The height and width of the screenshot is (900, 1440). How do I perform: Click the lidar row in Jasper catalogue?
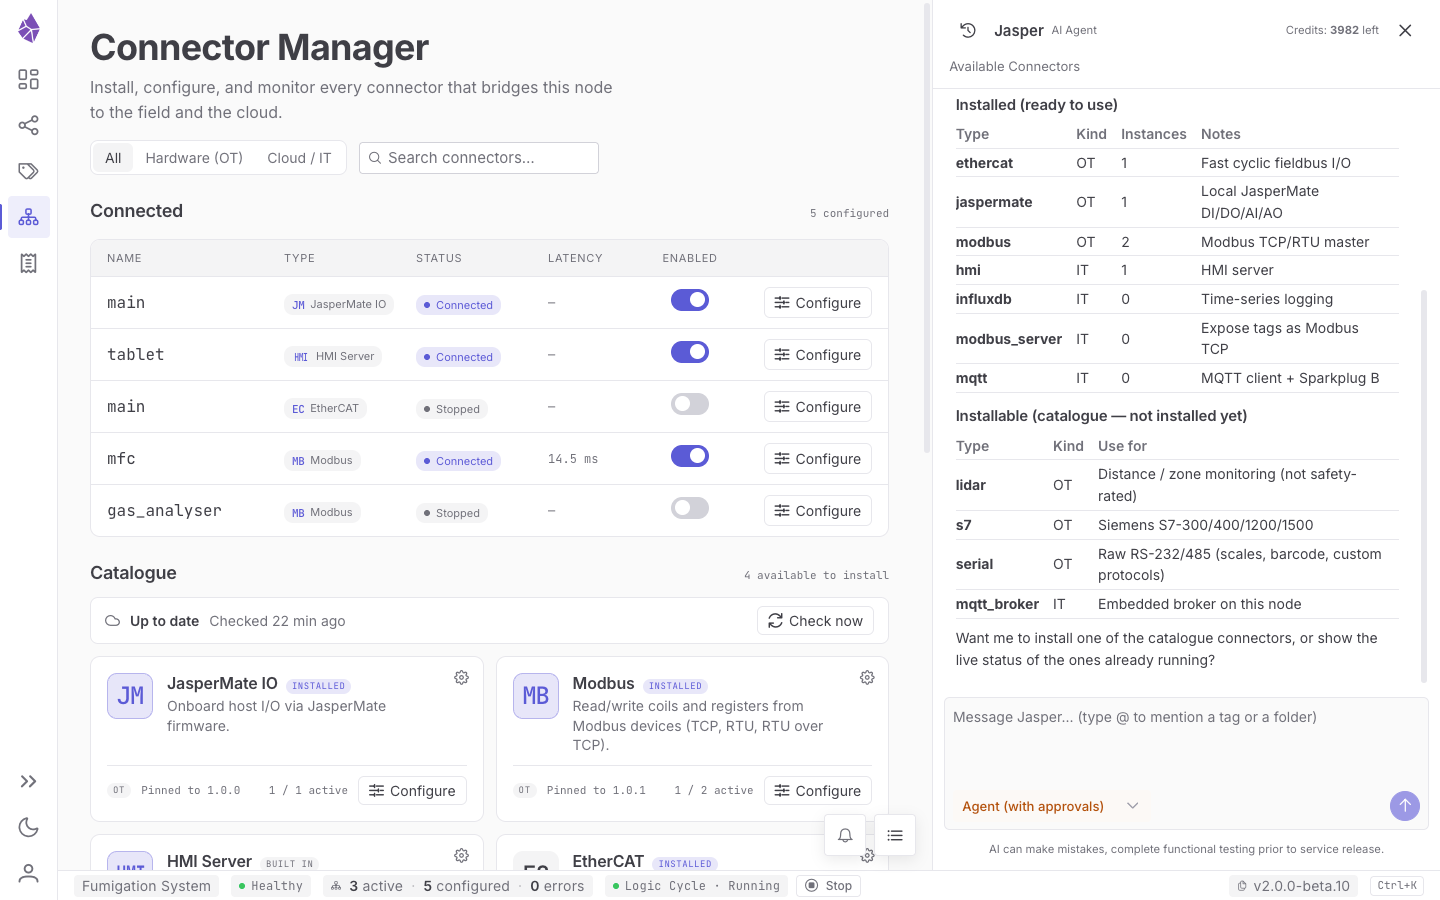tap(1177, 485)
